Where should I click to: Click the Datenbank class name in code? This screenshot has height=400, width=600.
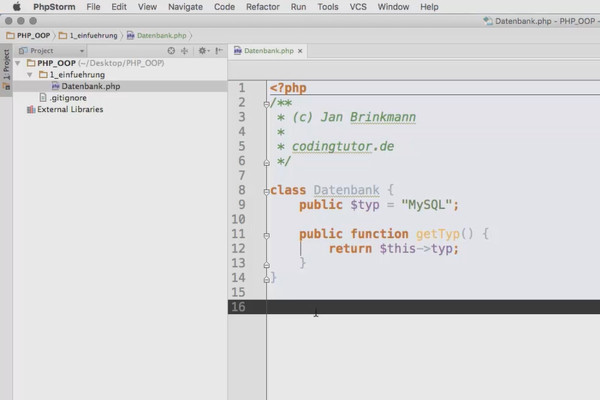(346, 190)
